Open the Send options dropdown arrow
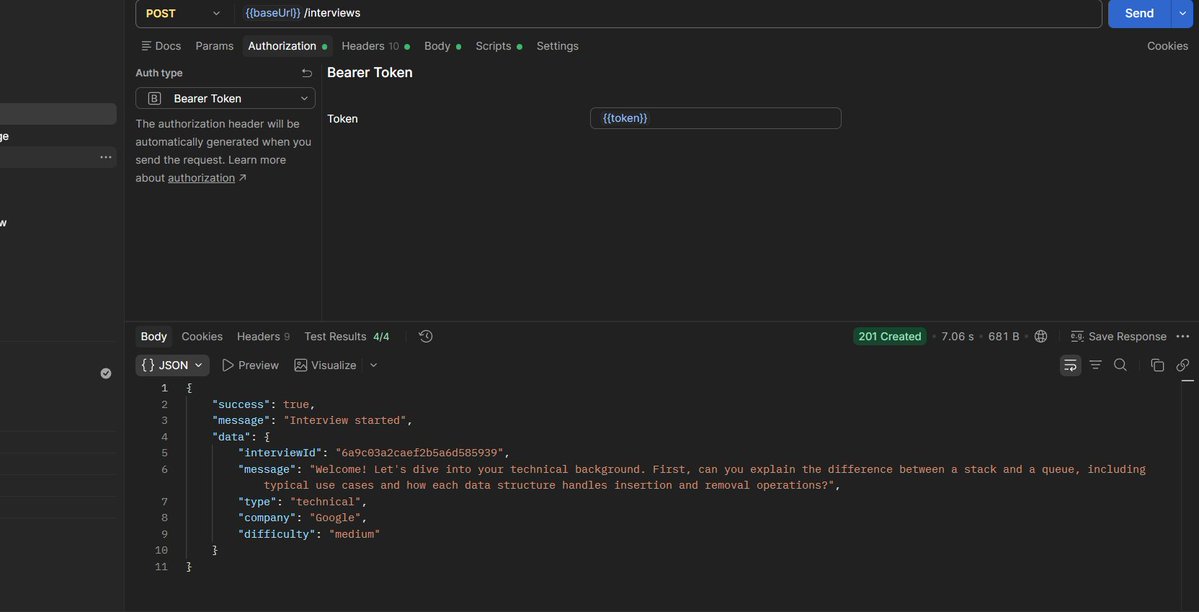The height and width of the screenshot is (612, 1199). (x=1184, y=14)
